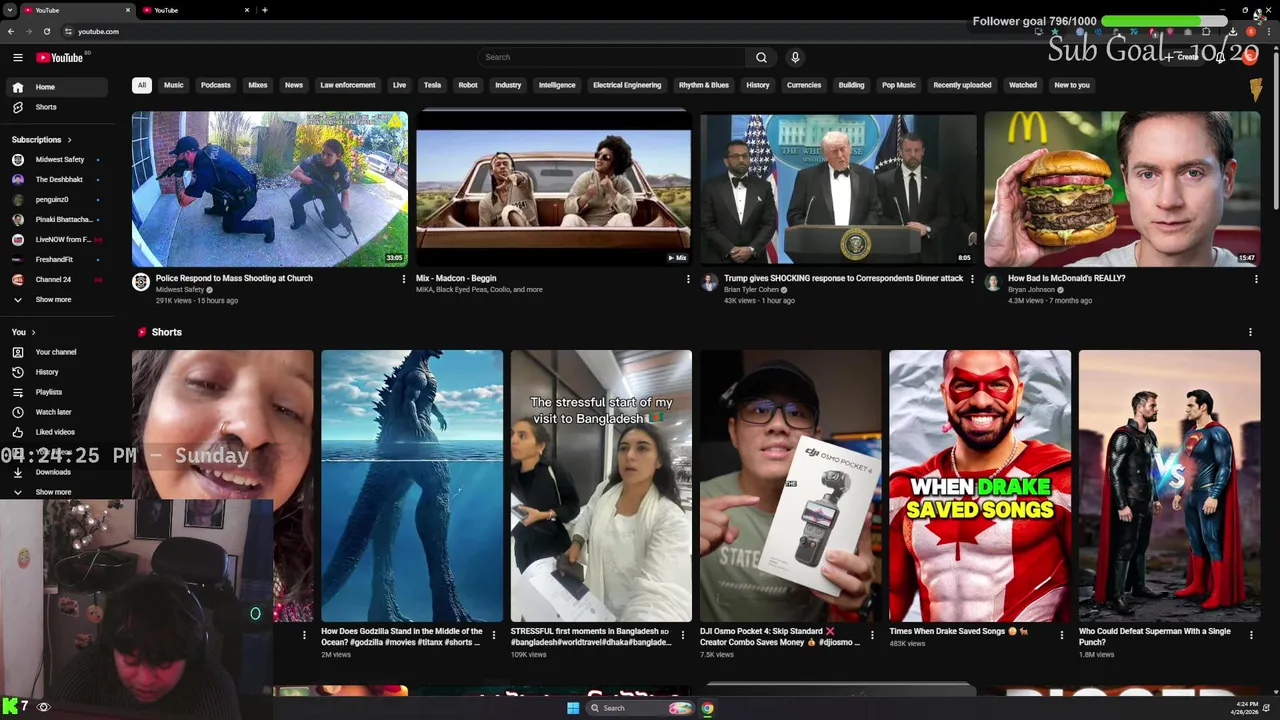Image resolution: width=1280 pixels, height=720 pixels.
Task: Select the Electrical Engineering filter chip
Action: pos(627,85)
